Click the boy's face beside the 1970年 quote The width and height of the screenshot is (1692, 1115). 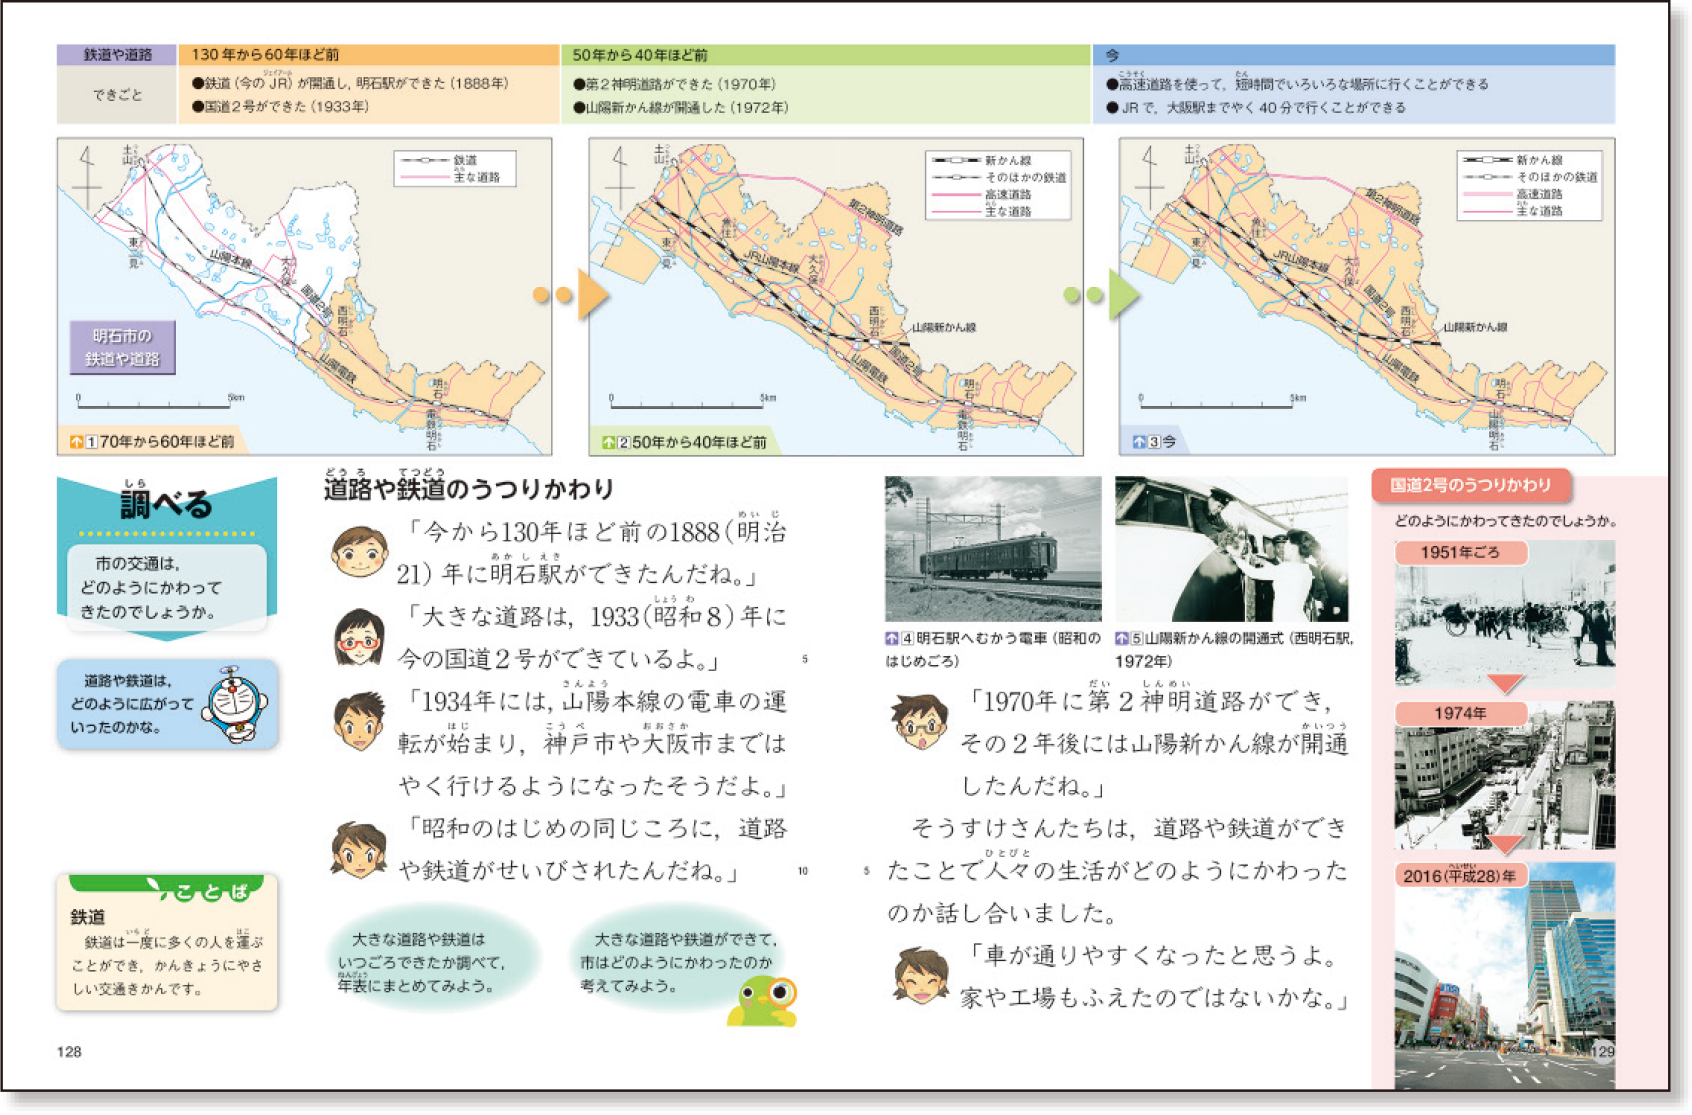click(919, 722)
